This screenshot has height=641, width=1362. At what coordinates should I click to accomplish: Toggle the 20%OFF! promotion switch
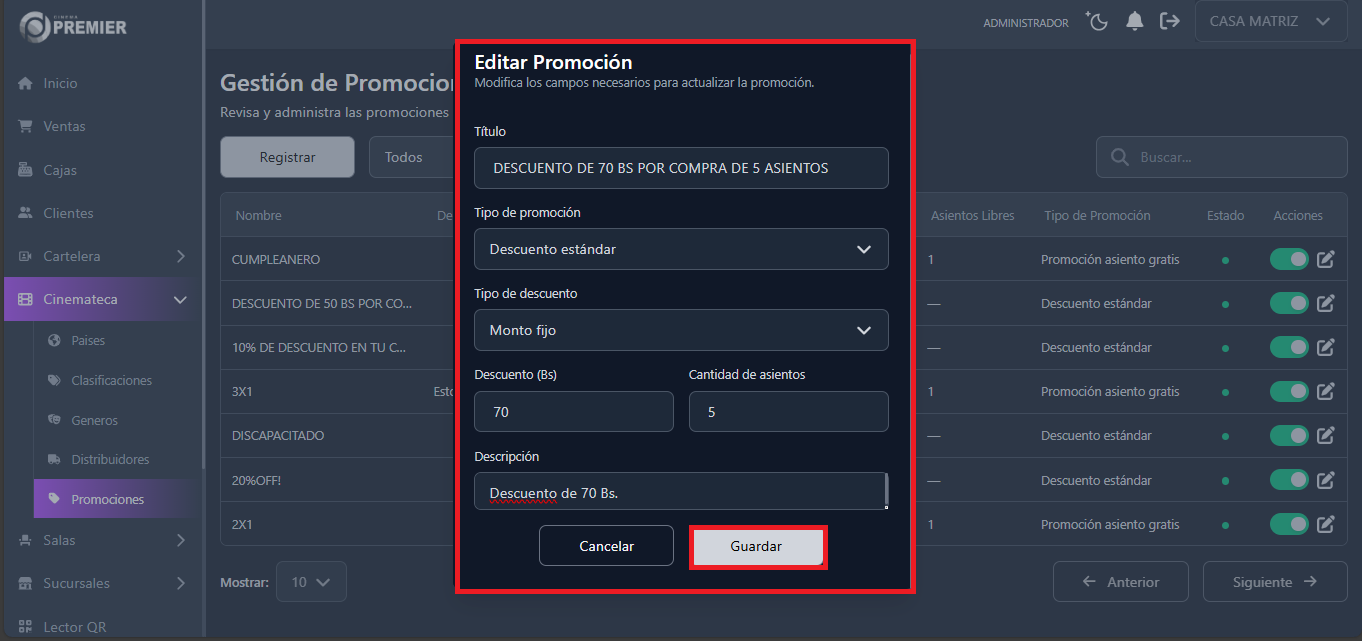tap(1288, 479)
